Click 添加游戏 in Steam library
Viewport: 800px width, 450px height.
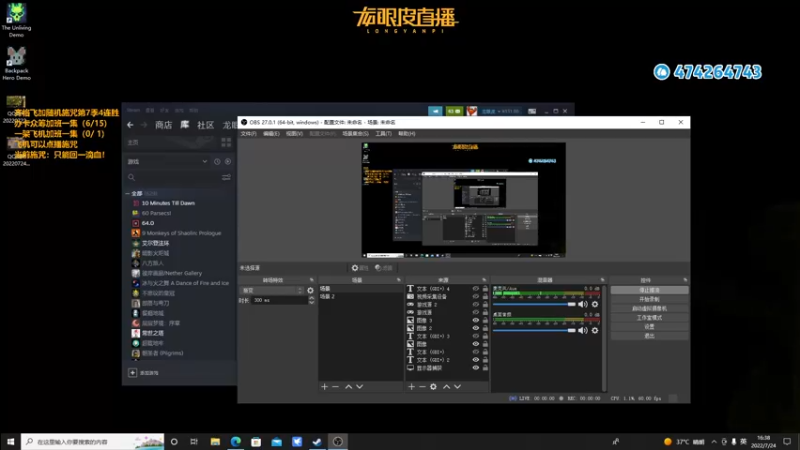(x=143, y=373)
